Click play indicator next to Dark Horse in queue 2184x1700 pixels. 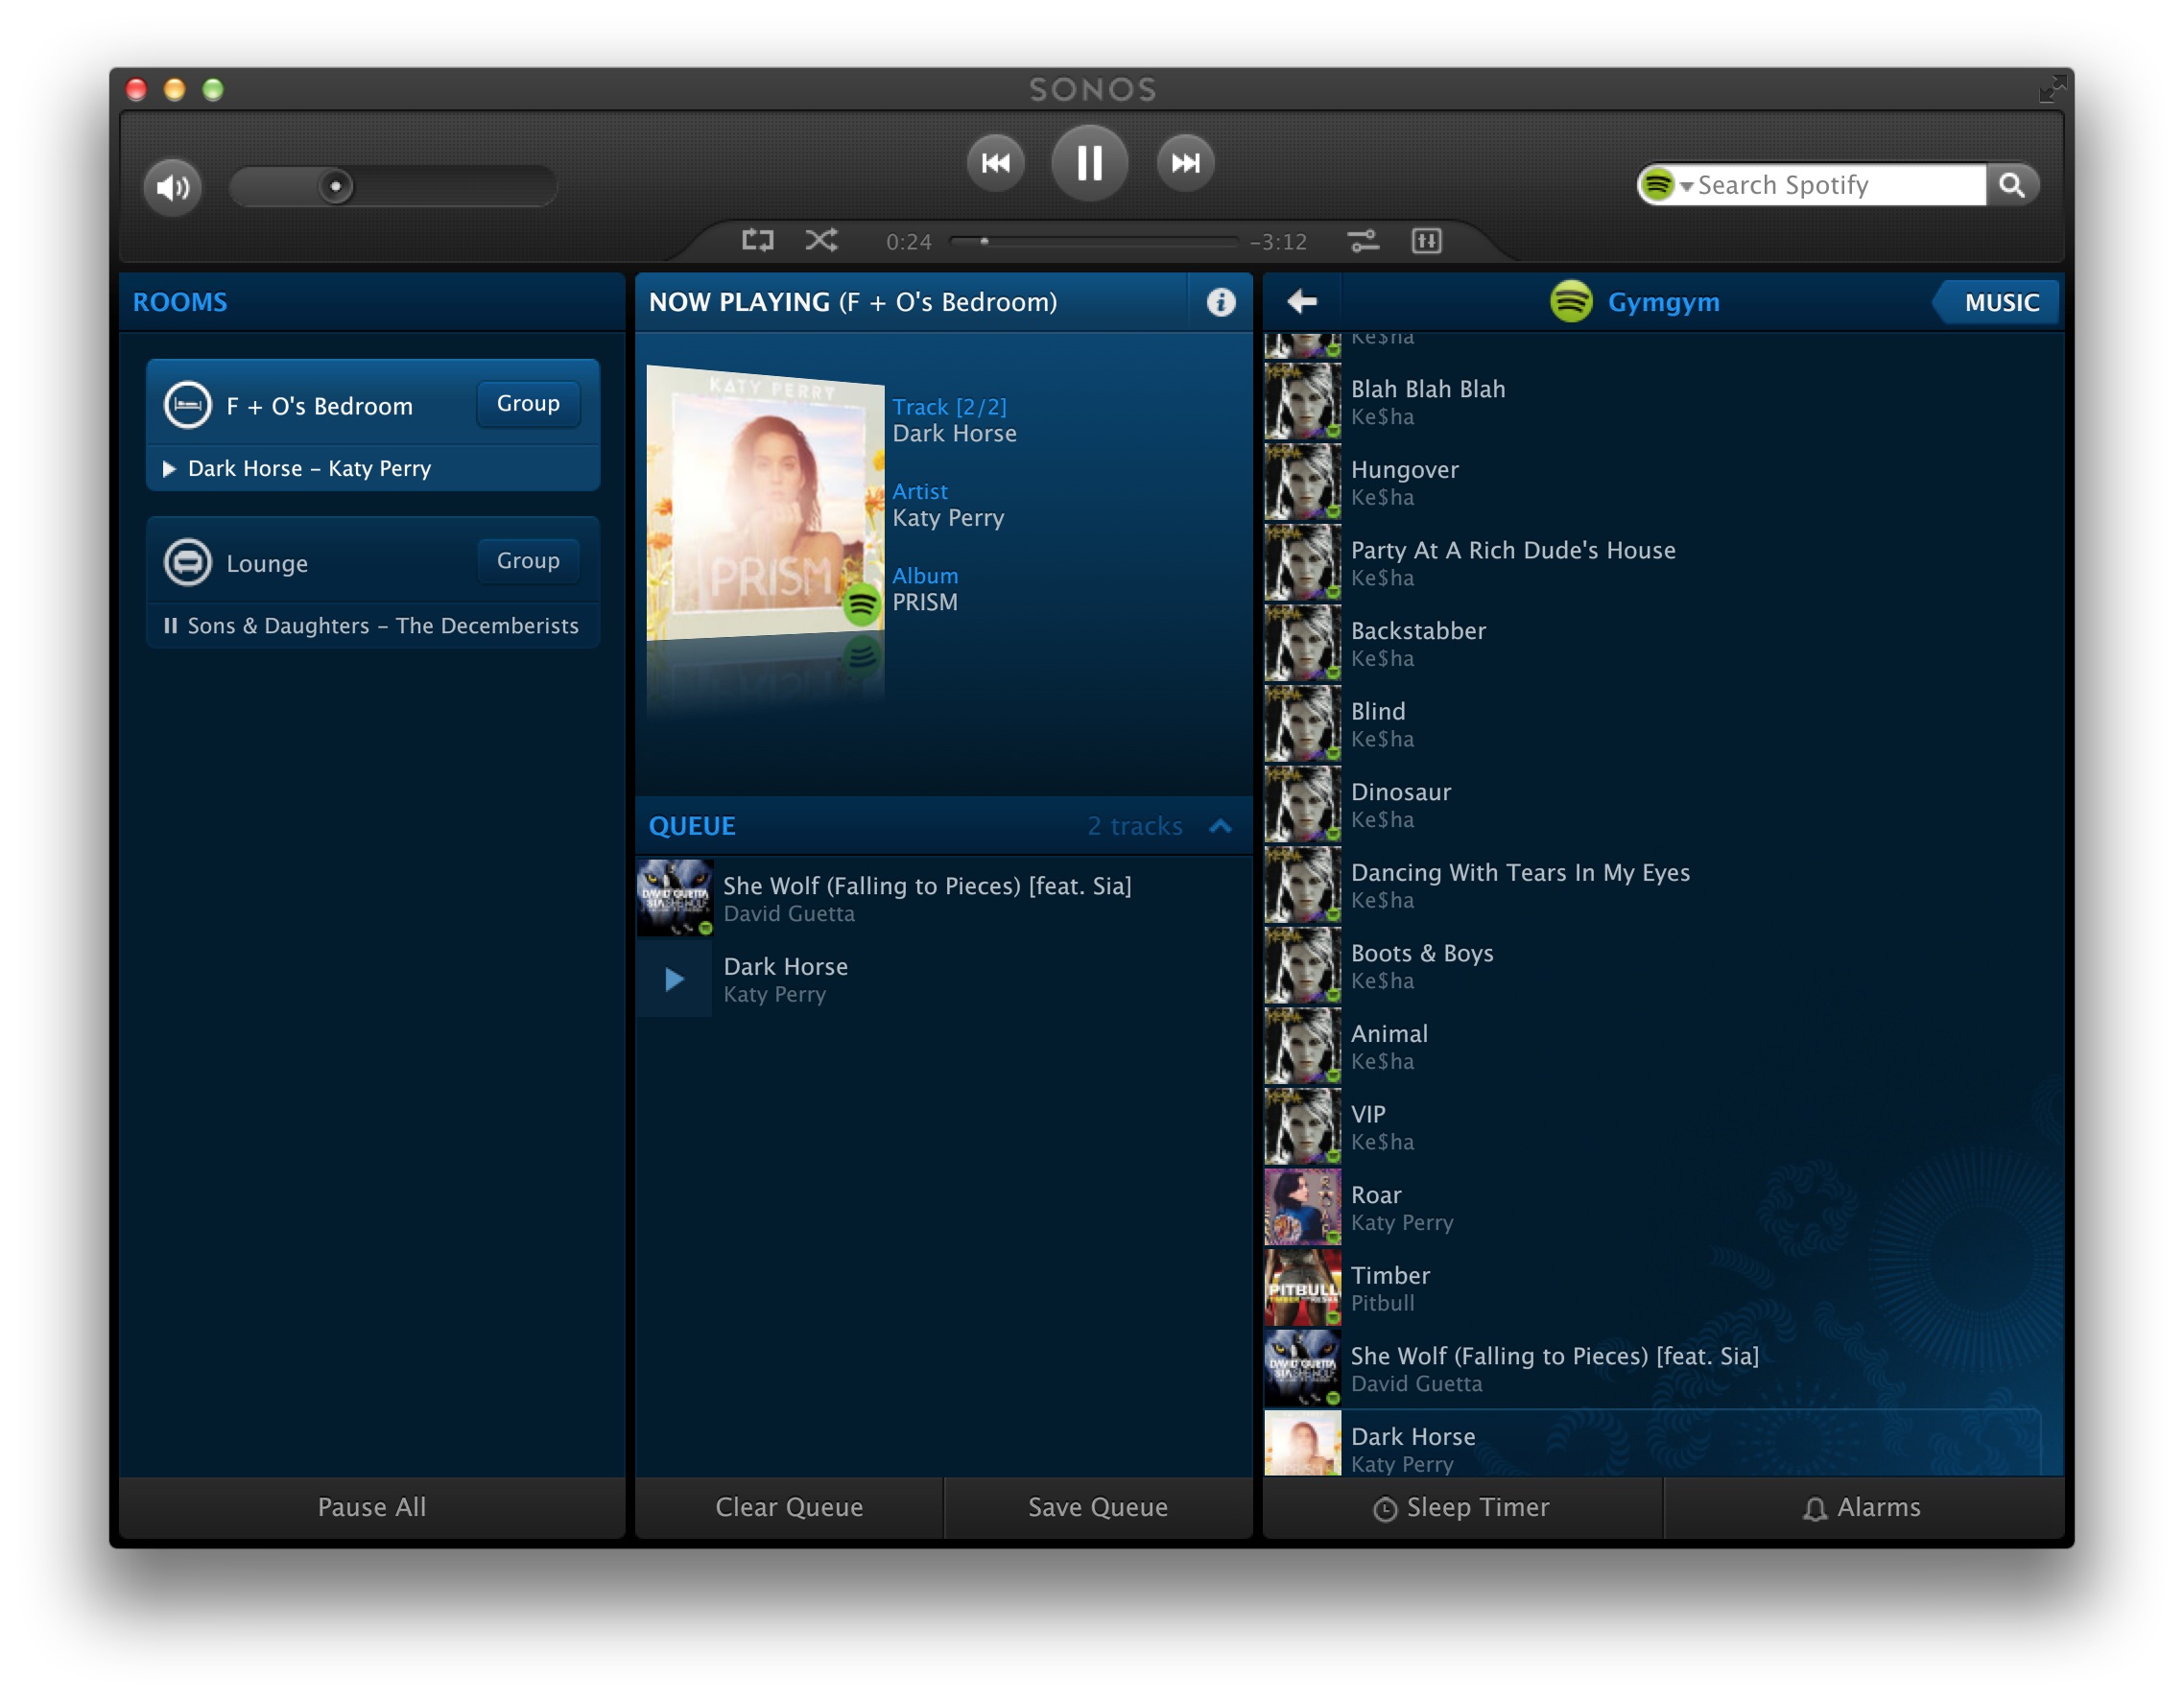[x=674, y=979]
